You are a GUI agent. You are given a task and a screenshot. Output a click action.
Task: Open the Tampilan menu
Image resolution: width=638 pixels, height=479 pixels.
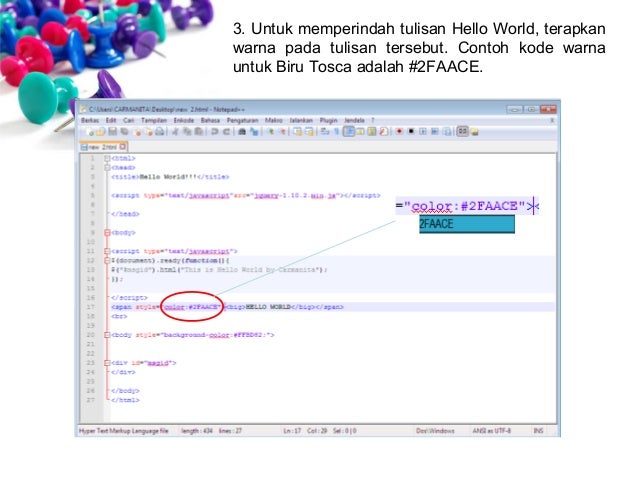154,120
